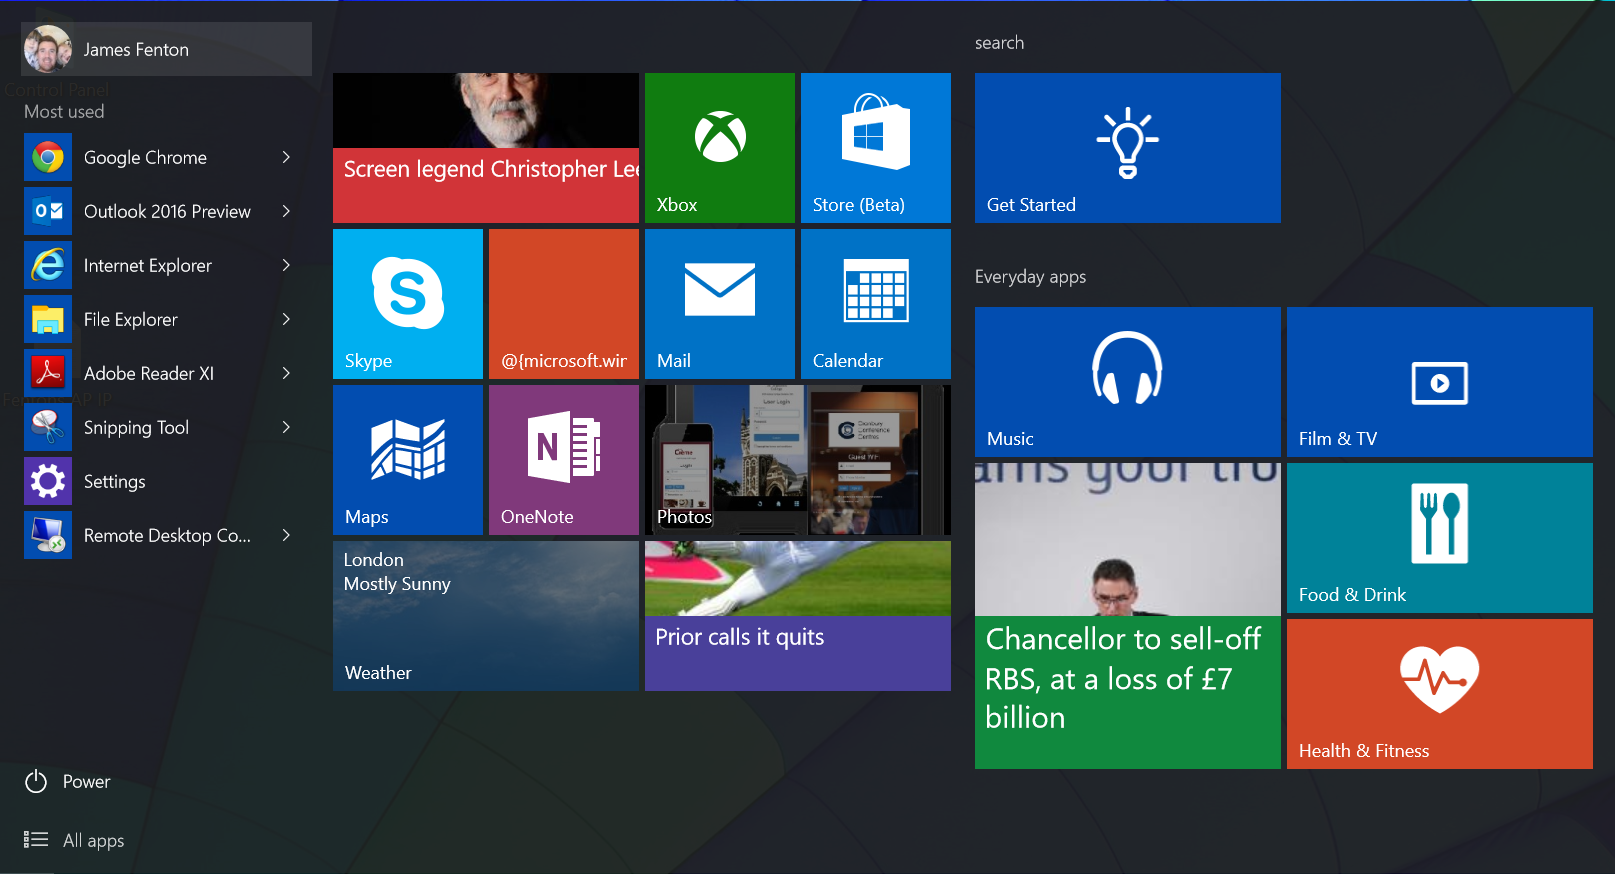The width and height of the screenshot is (1615, 874).
Task: Open the Calendar tile
Action: coord(876,304)
